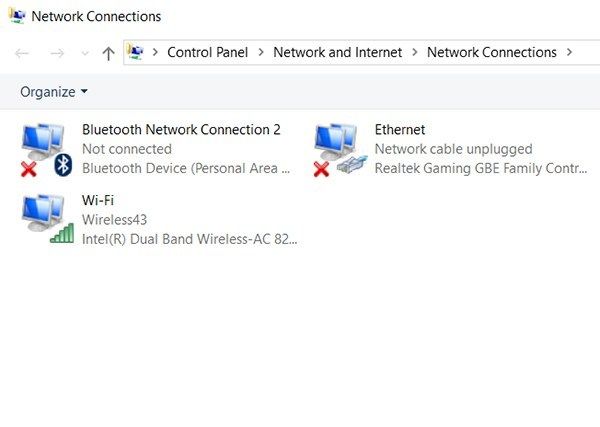Go up one folder level arrow
600x427 pixels.
[108, 53]
